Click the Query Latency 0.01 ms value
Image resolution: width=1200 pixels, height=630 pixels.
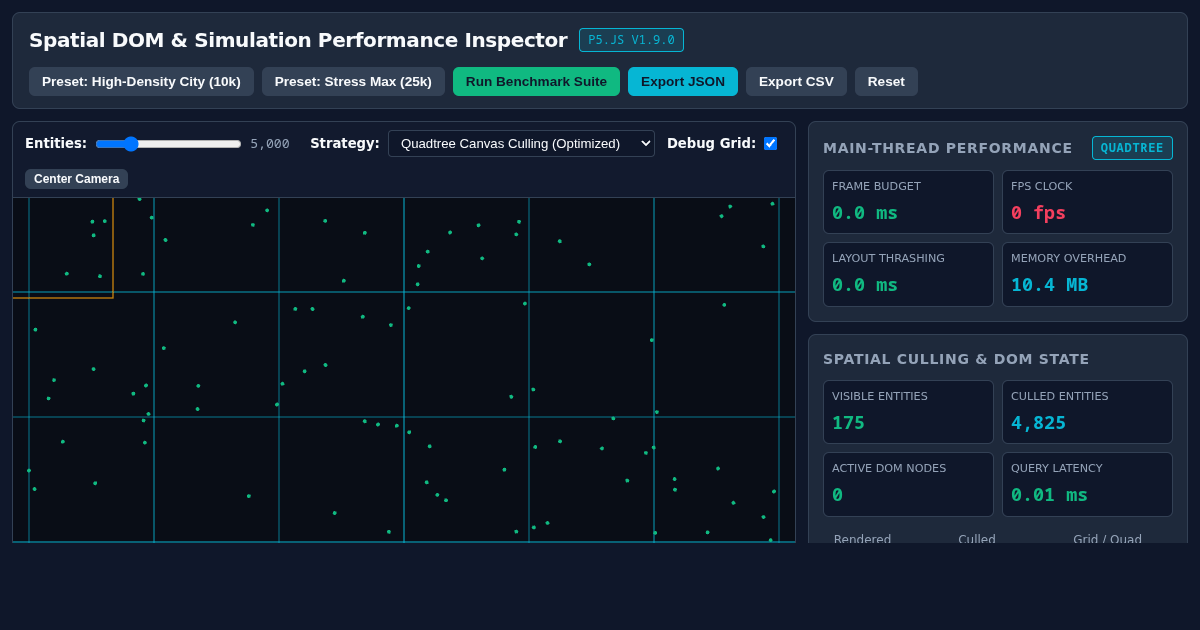tap(1049, 495)
